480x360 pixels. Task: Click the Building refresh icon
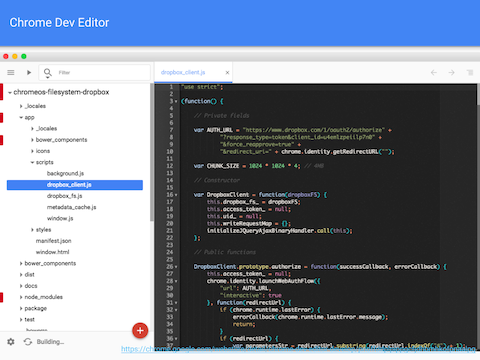[x=28, y=342]
